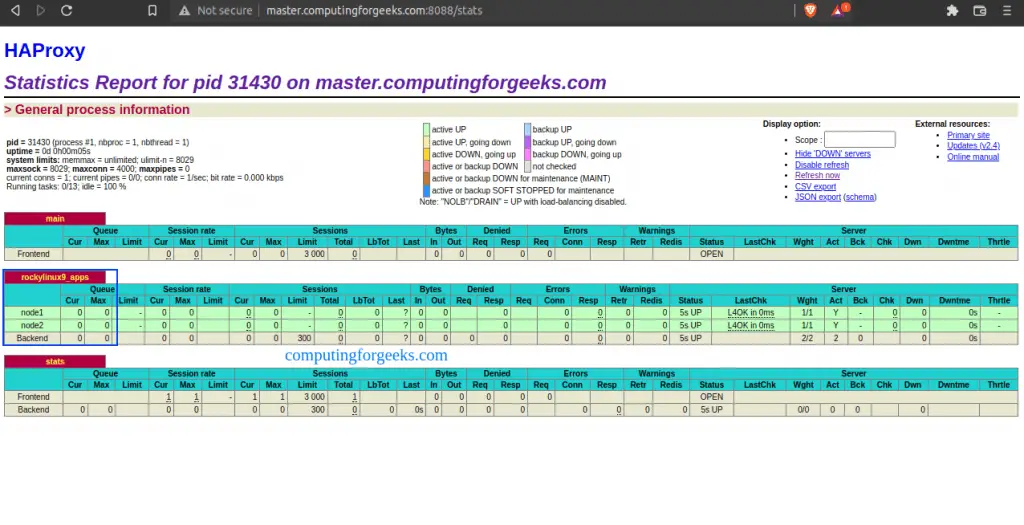This screenshot has width=1024, height=525.
Task: Click rockylinux9_apps Backend sessions limit 300
Action: 304,338
